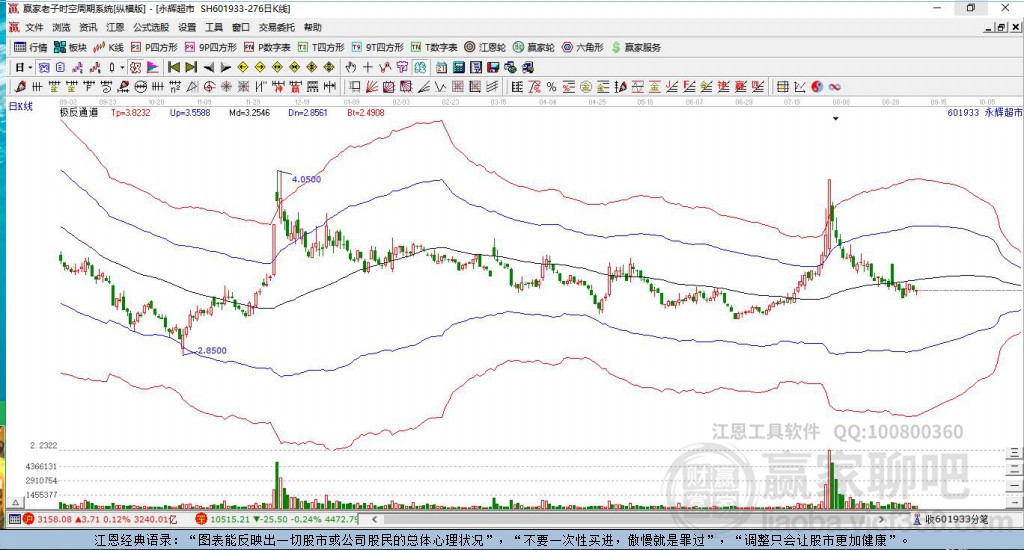This screenshot has width=1024, height=550.
Task: Click the Md=3.2546 indicator value
Action: [x=249, y=112]
